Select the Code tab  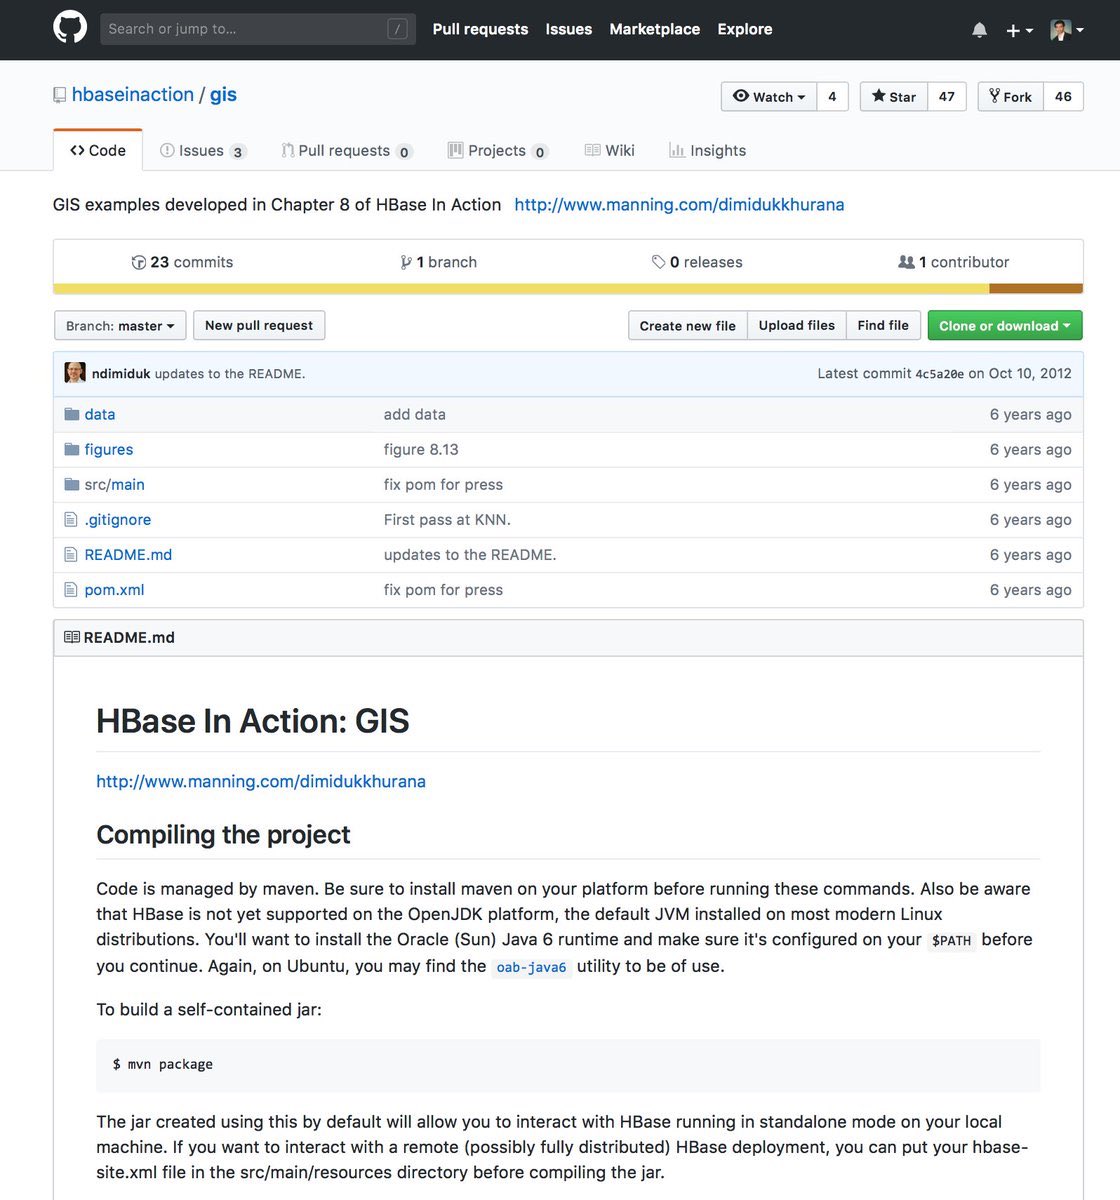[98, 150]
